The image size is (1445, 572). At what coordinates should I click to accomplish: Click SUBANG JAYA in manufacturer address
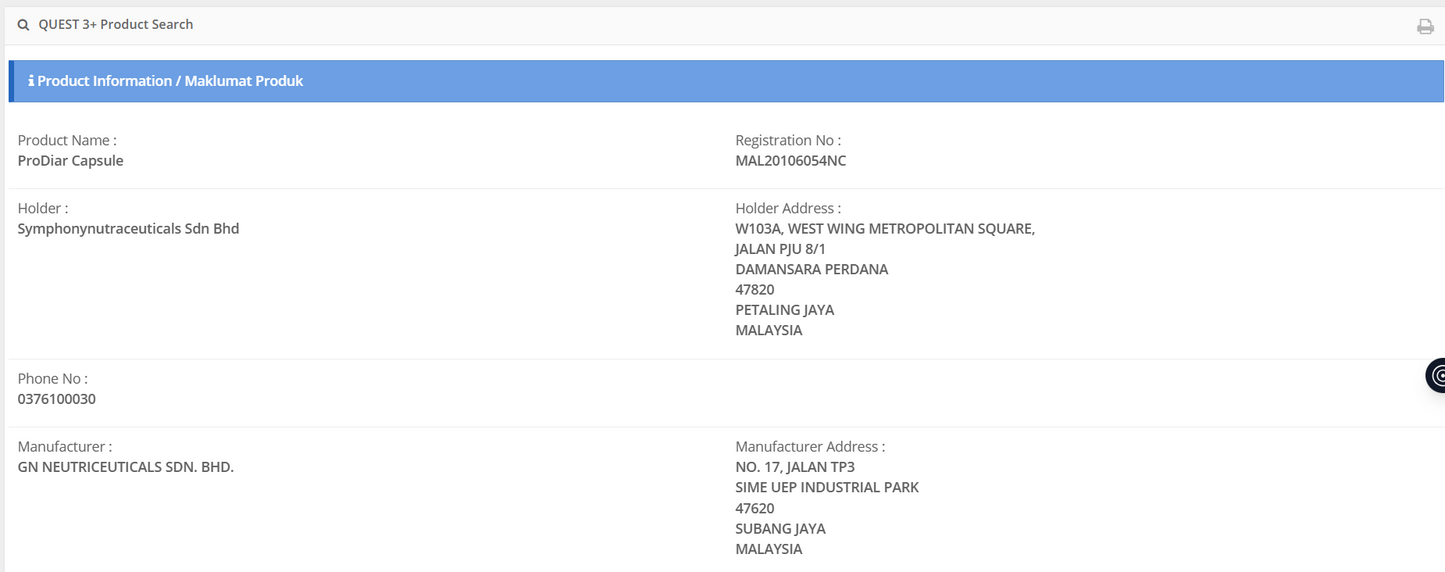pos(780,529)
